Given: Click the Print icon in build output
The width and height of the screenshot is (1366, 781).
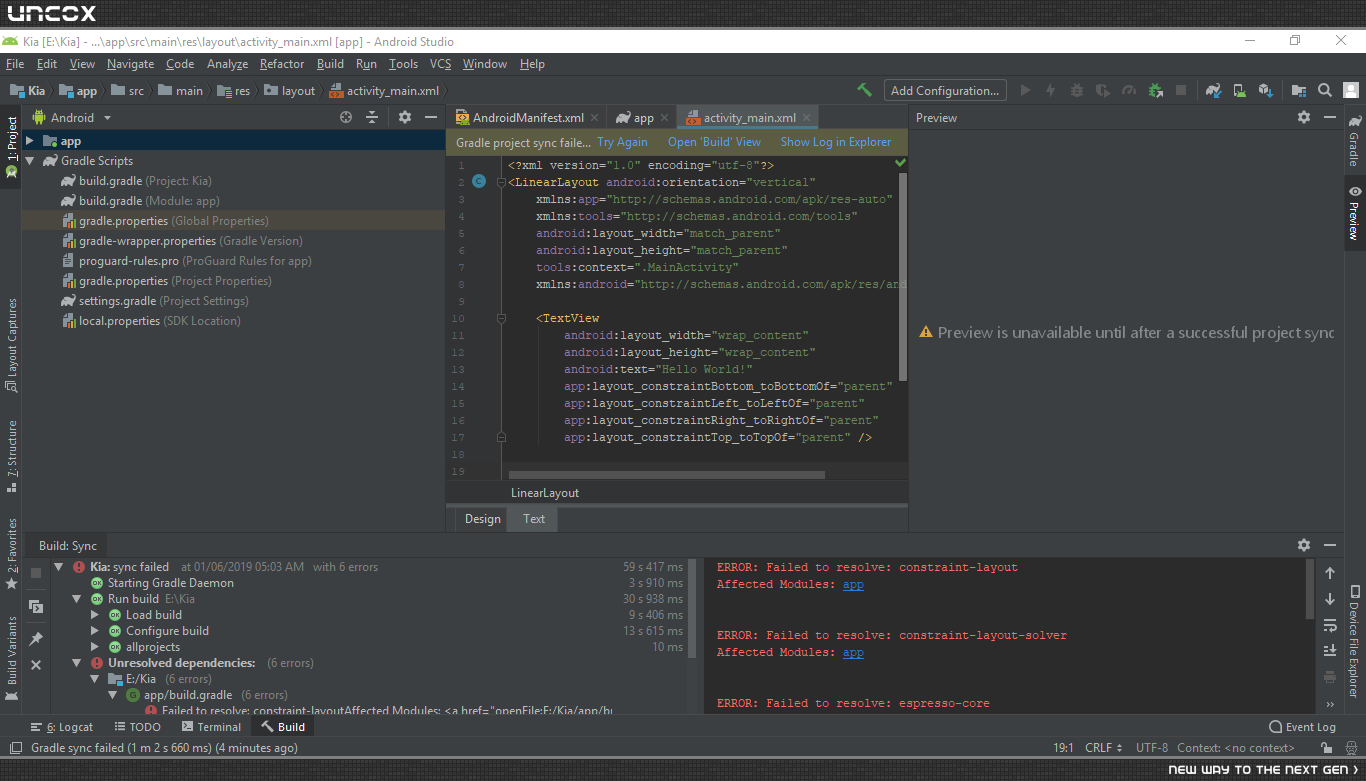Looking at the screenshot, I should (1330, 677).
